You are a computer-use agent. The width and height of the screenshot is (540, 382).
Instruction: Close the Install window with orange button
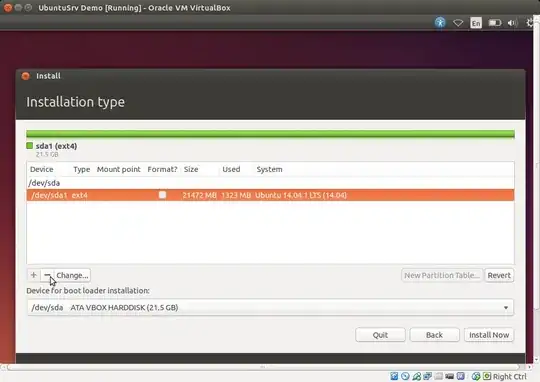point(25,76)
